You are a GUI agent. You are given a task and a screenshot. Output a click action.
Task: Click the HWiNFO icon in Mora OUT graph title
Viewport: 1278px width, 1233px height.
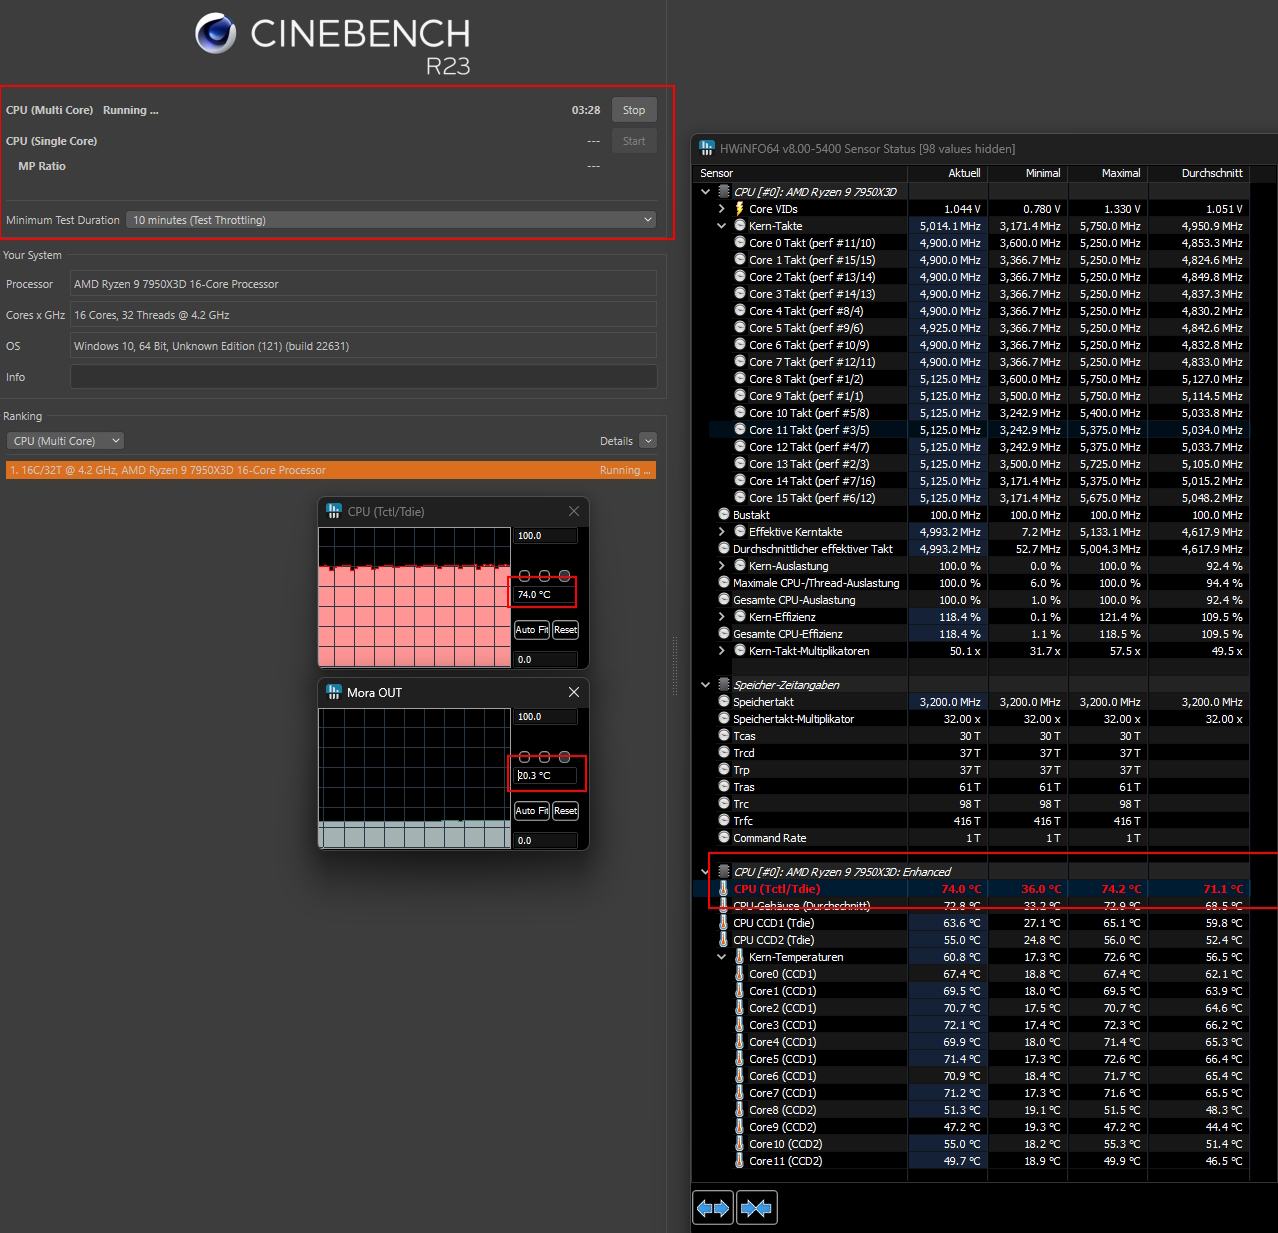click(334, 692)
